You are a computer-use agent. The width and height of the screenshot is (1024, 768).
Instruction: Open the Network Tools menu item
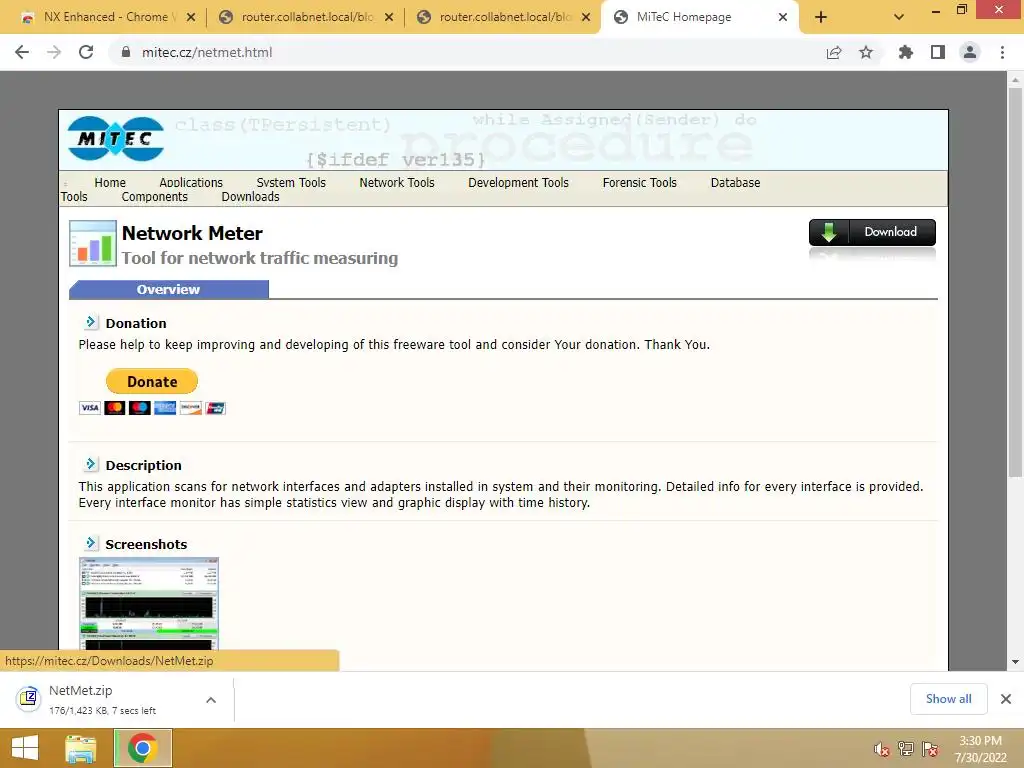pos(396,183)
